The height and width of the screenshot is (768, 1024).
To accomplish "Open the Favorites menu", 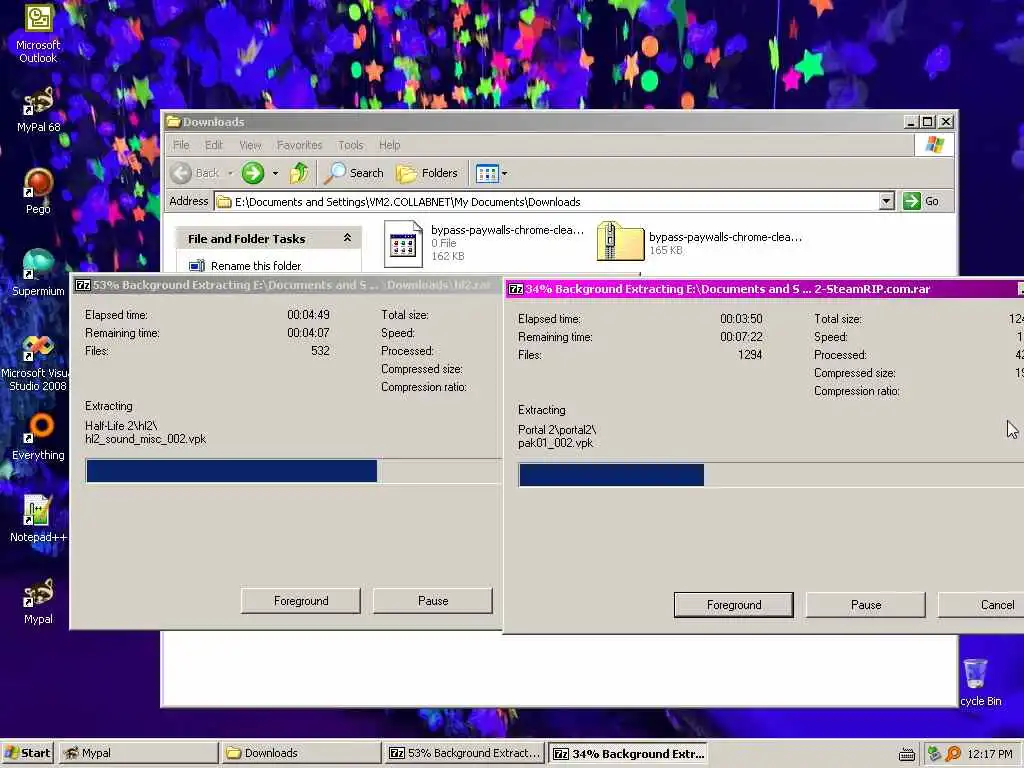I will (299, 145).
